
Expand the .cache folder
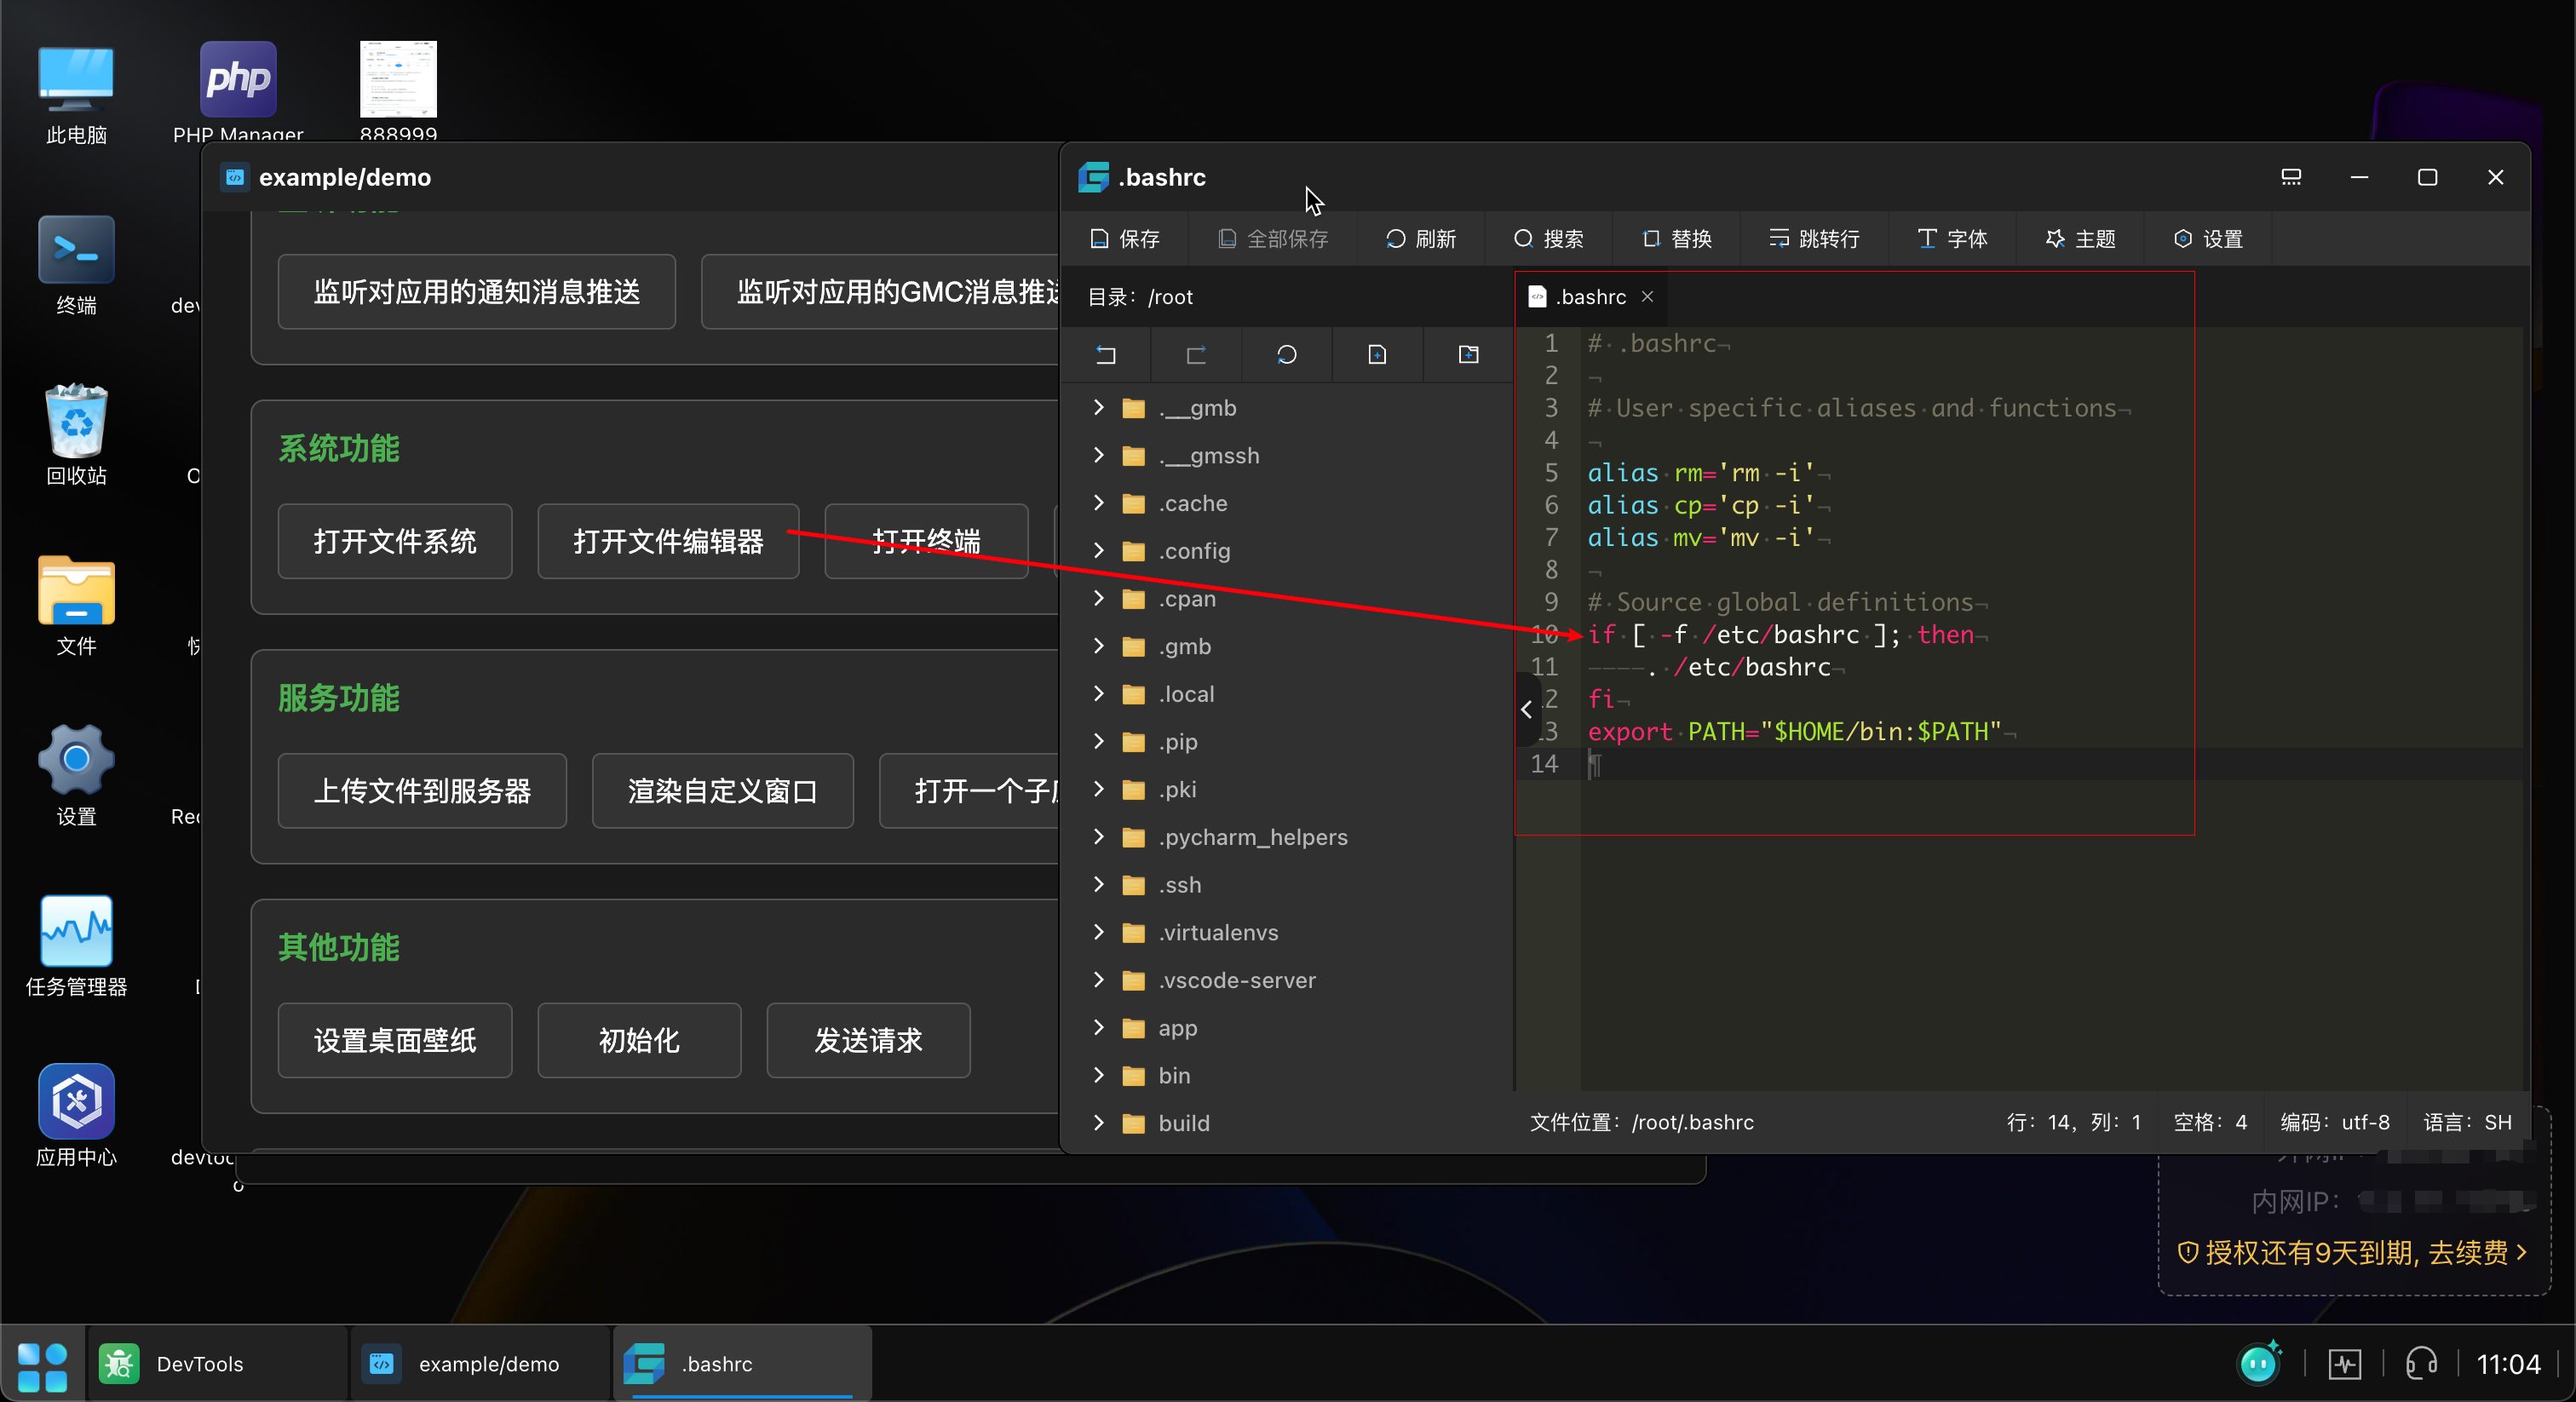[x=1099, y=503]
